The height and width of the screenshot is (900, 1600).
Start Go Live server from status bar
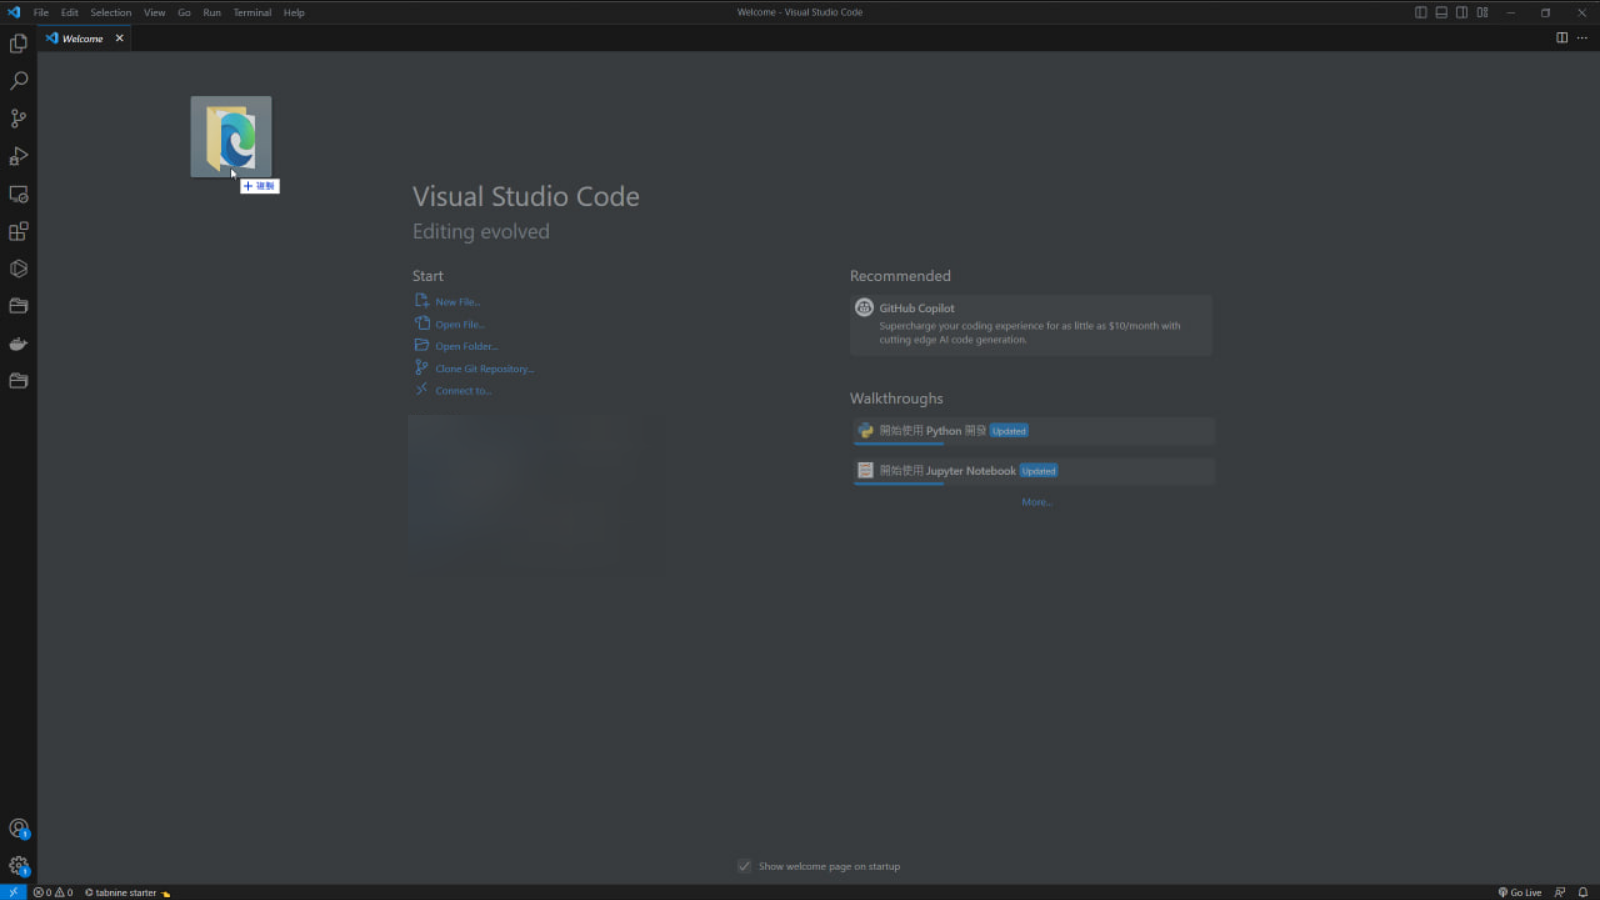(x=1520, y=892)
